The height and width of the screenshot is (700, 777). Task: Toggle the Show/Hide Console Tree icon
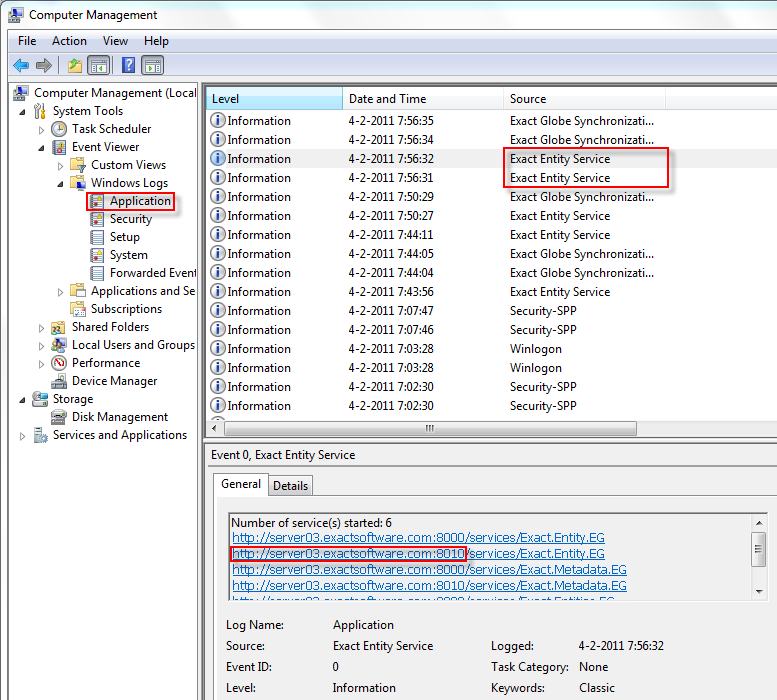(99, 65)
